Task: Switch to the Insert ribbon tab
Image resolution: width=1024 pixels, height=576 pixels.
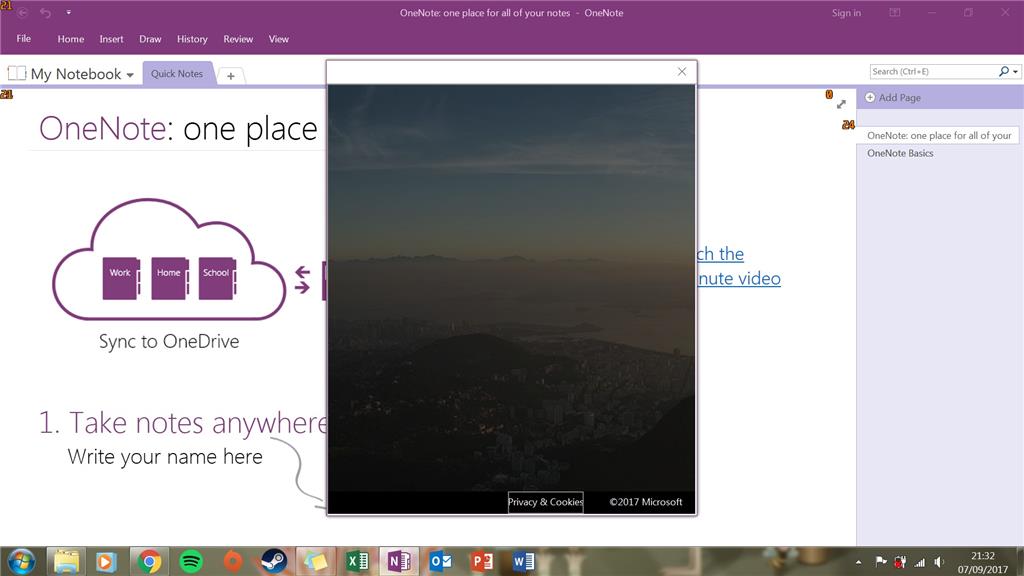Action: (x=111, y=39)
